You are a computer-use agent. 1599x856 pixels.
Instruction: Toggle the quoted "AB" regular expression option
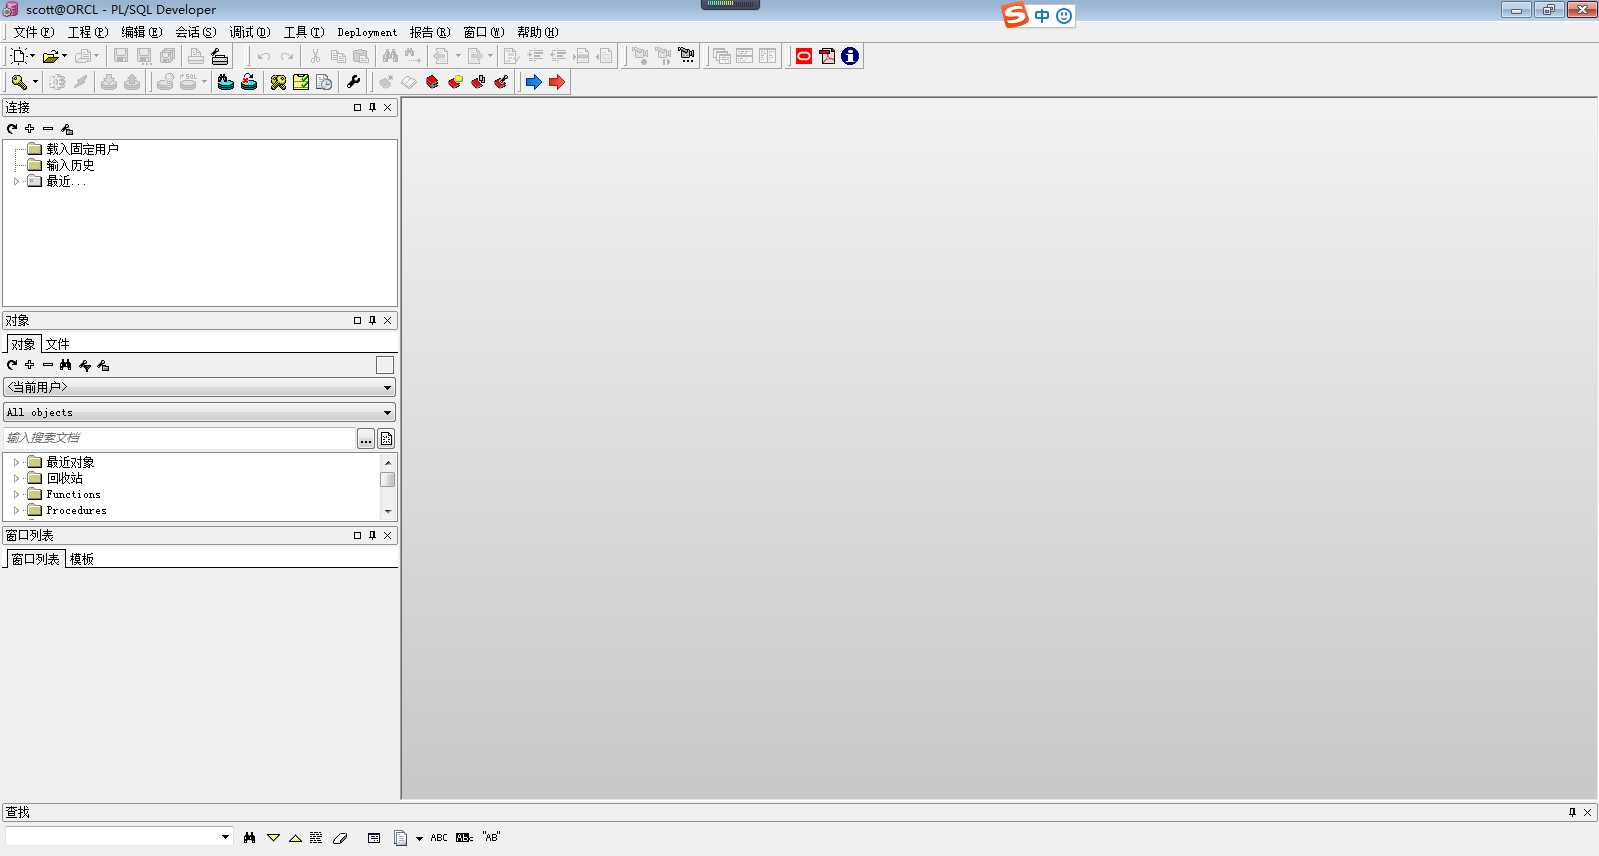pyautogui.click(x=491, y=837)
